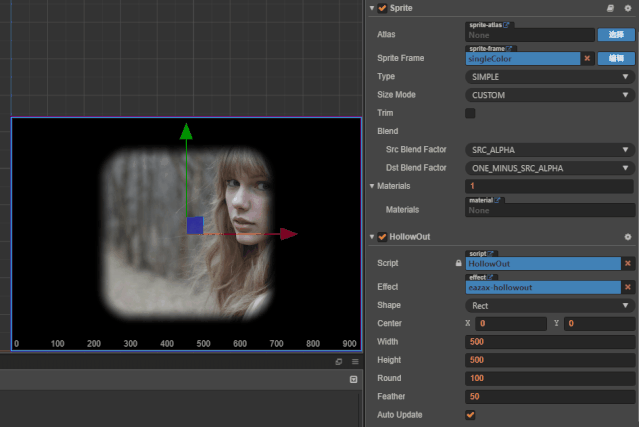Remove the HollowOut script reference
The width and height of the screenshot is (639, 427).
(x=627, y=263)
